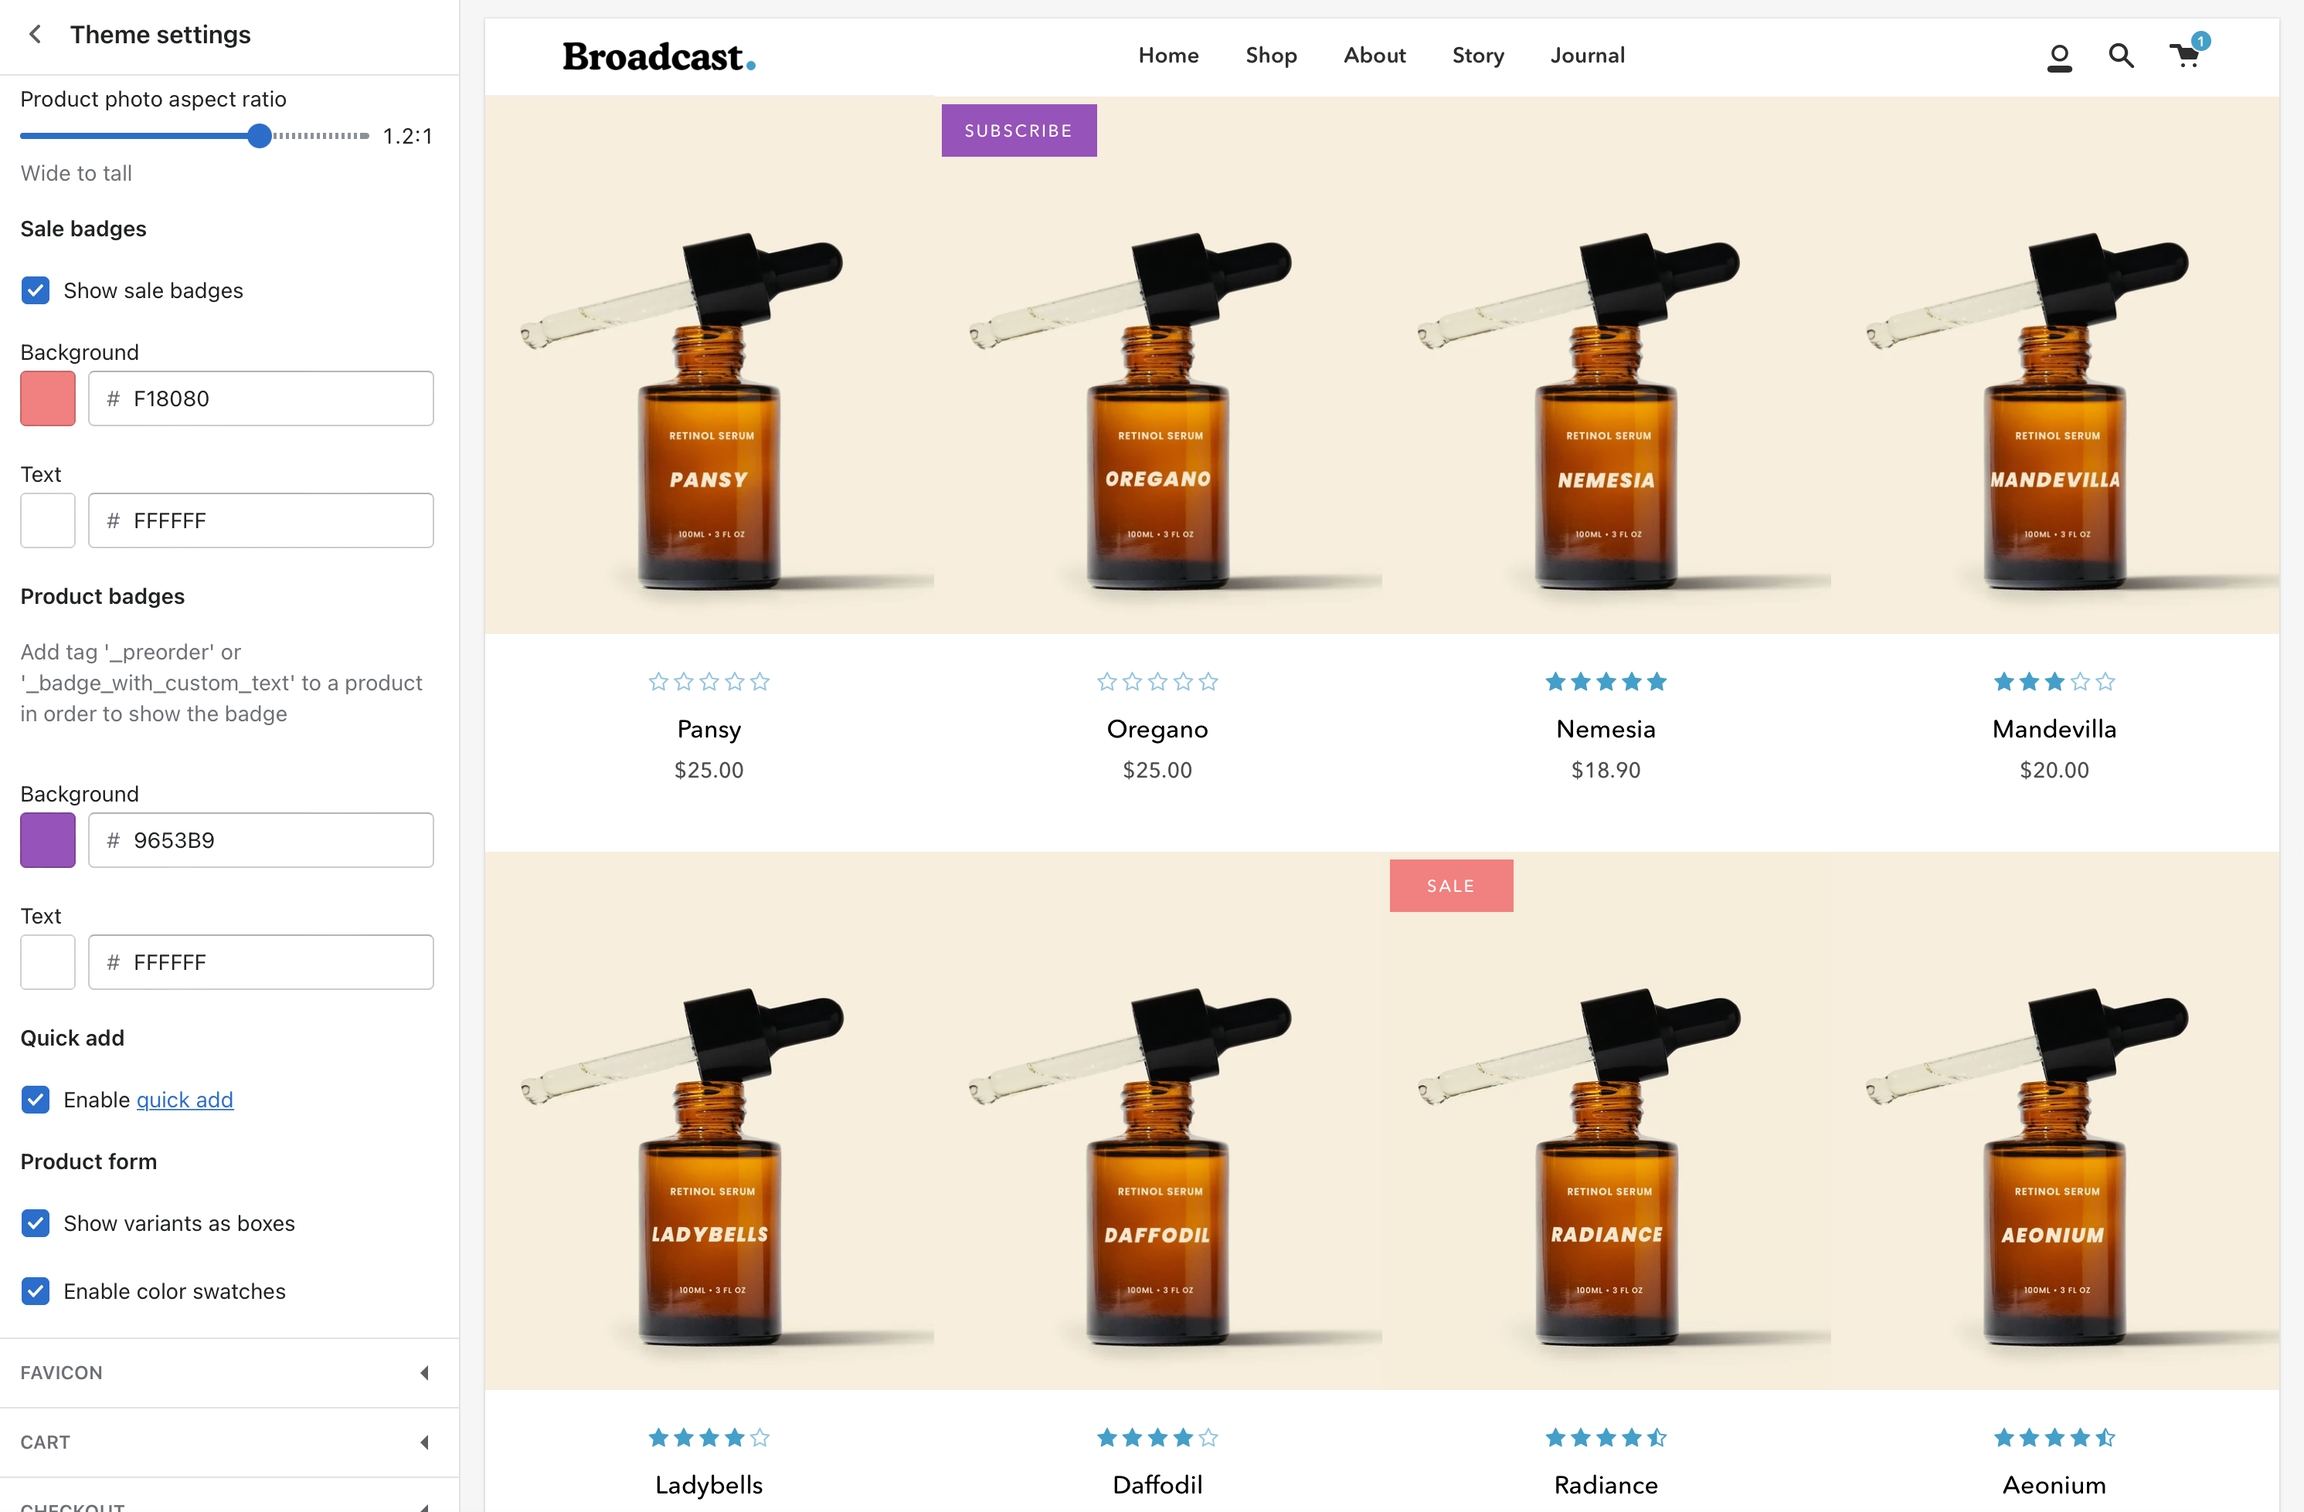Viewport: 2304px width, 1512px height.
Task: Click Nemesia's star rating
Action: [1605, 682]
